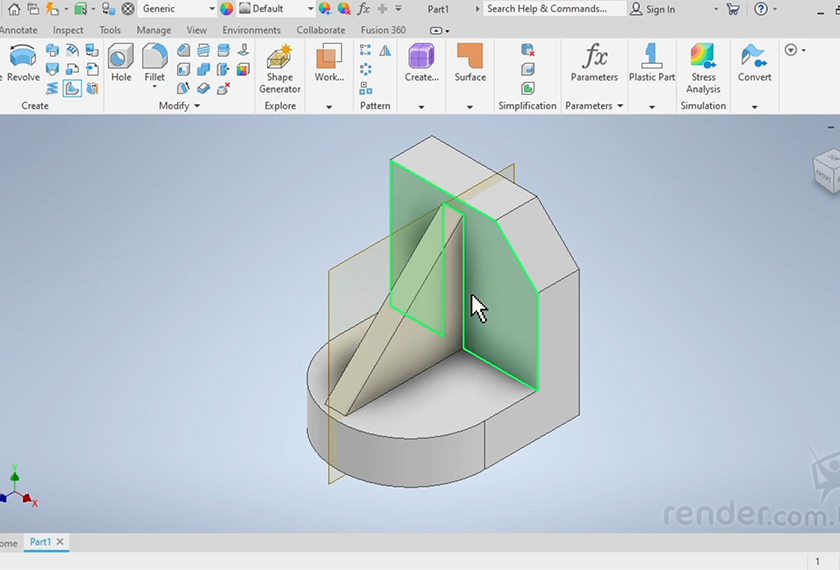The width and height of the screenshot is (840, 570).
Task: Click the Home icon in quick access toolbar
Action: coord(13,9)
